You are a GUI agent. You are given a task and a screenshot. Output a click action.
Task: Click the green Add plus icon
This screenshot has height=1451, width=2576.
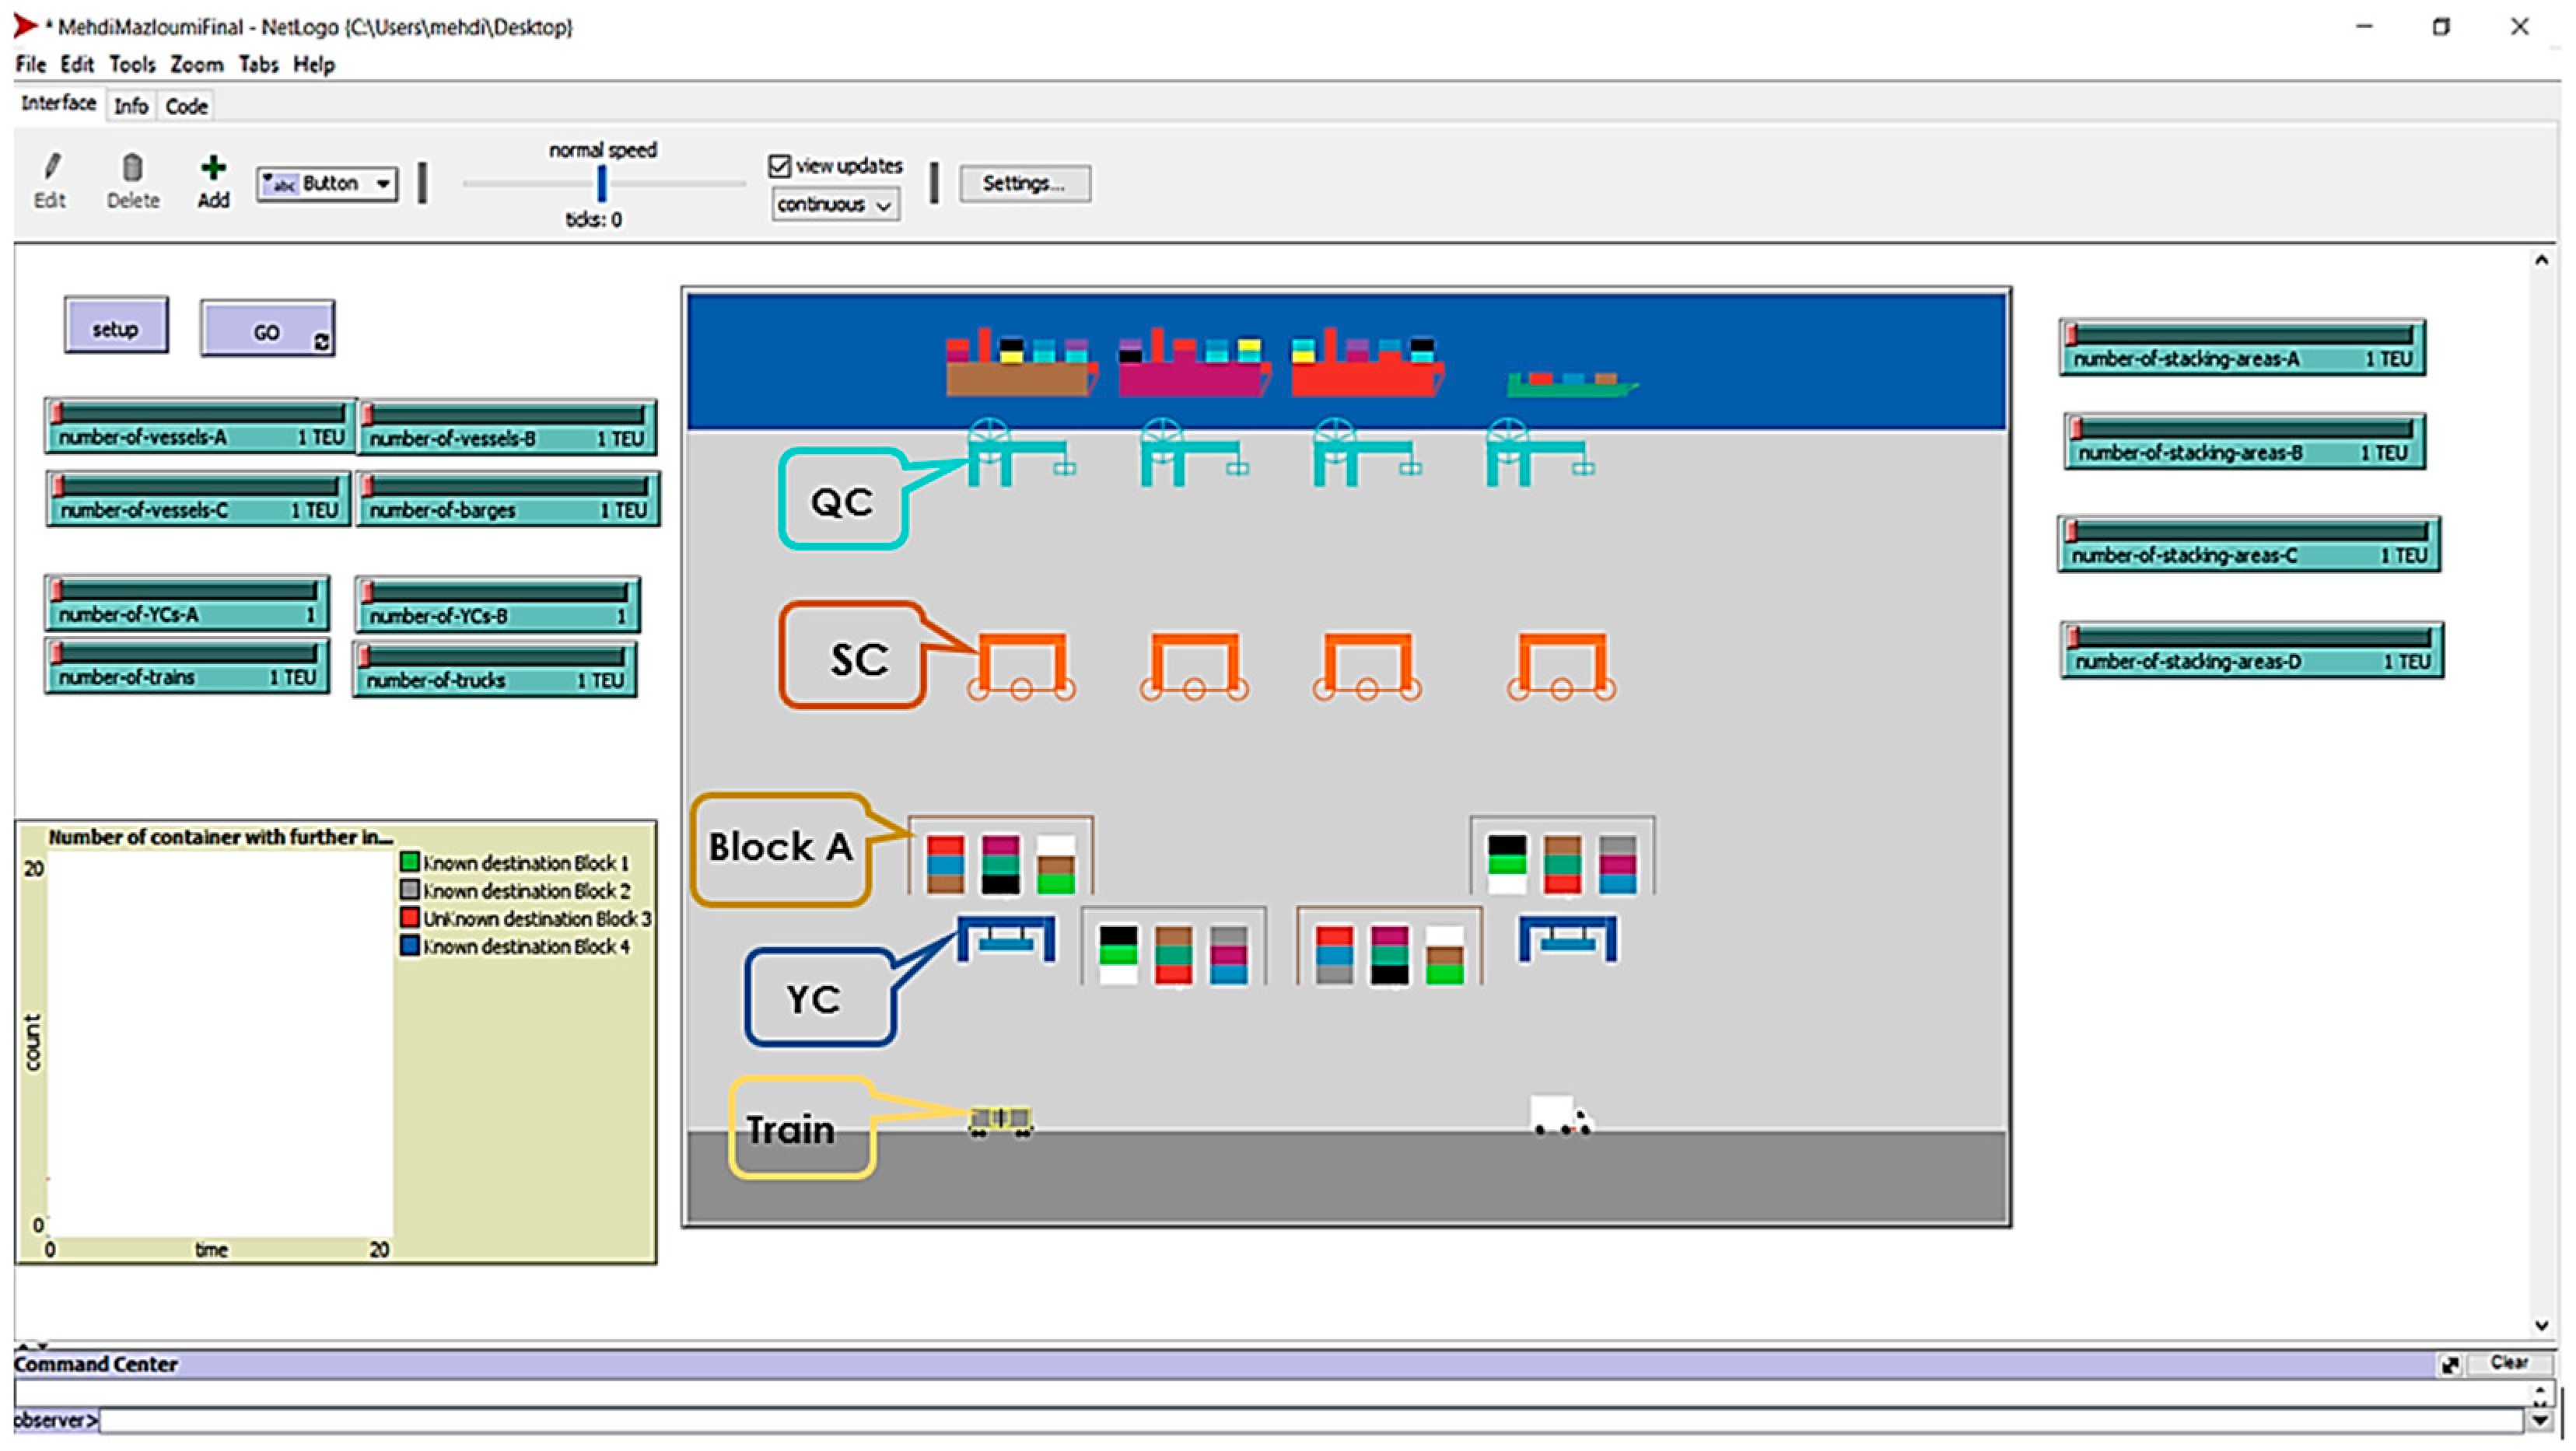[213, 167]
